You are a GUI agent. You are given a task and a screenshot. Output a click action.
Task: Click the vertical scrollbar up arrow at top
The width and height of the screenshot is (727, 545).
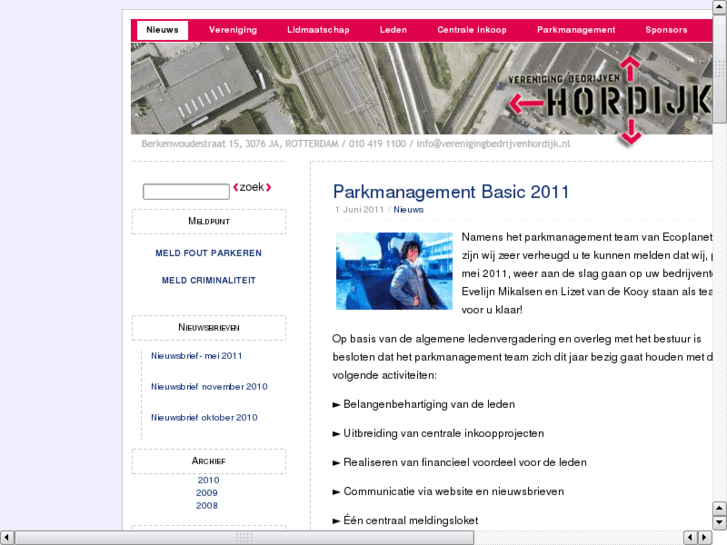point(719,6)
